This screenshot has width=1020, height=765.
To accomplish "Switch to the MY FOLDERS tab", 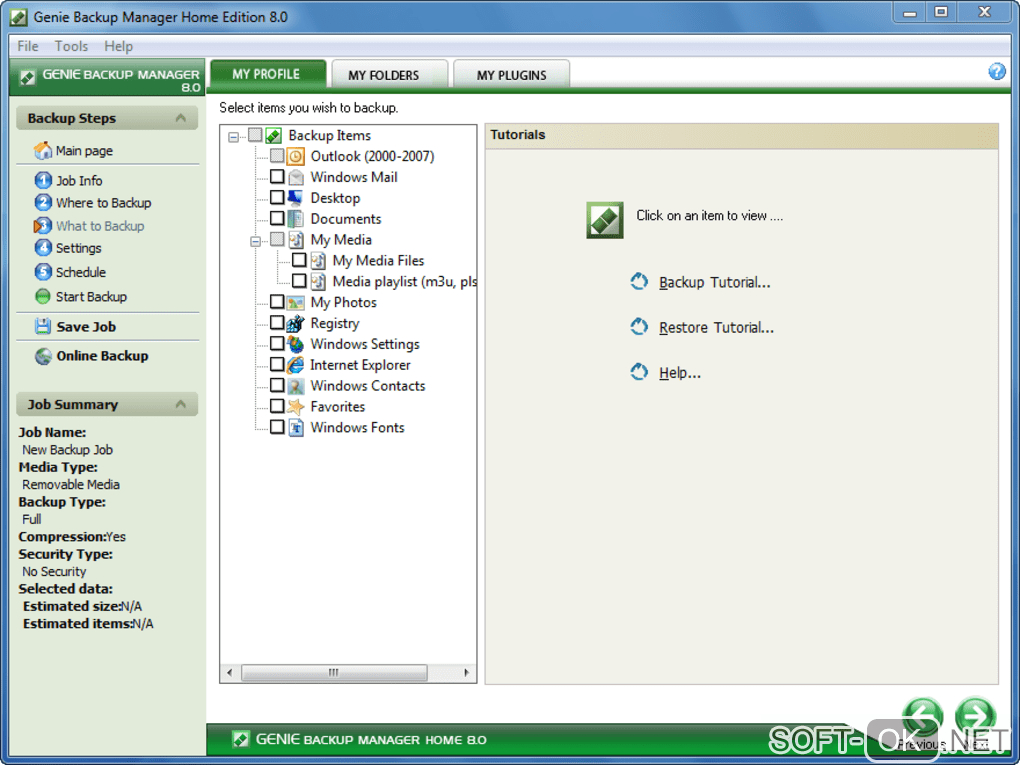I will [389, 75].
